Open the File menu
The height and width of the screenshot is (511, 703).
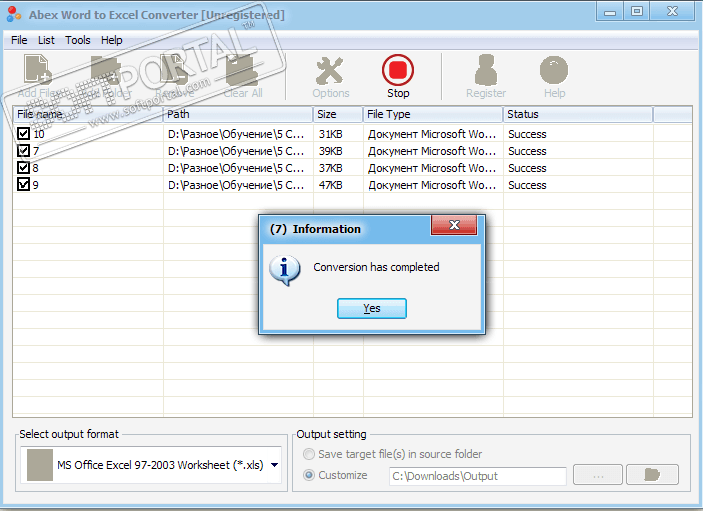[x=19, y=40]
